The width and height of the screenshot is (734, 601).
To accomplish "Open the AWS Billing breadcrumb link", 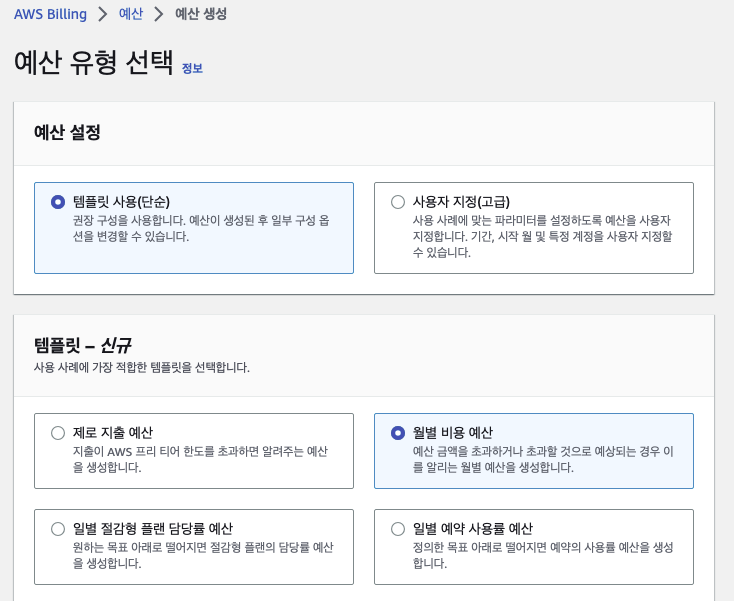I will (x=50, y=14).
